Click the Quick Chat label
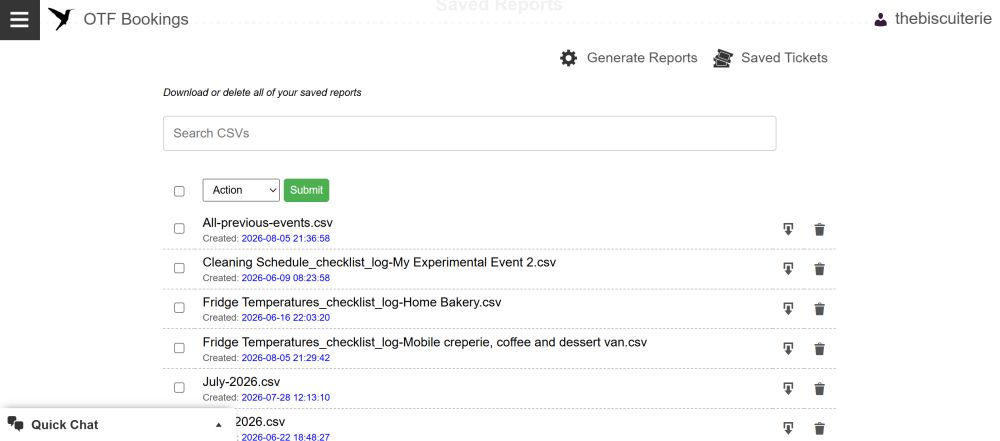This screenshot has height=441, width=1000. click(64, 425)
